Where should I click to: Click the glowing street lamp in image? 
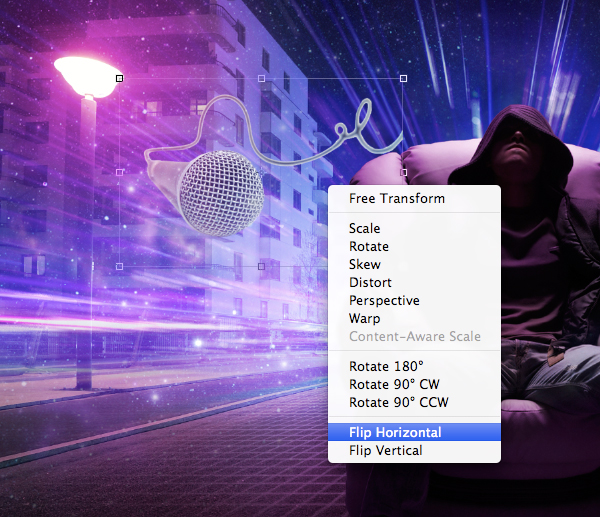click(x=87, y=74)
